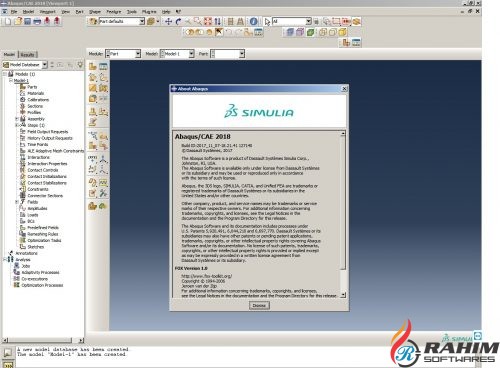Close About Abaqus dialog with X button
The width and height of the screenshot is (500, 368).
344,89
